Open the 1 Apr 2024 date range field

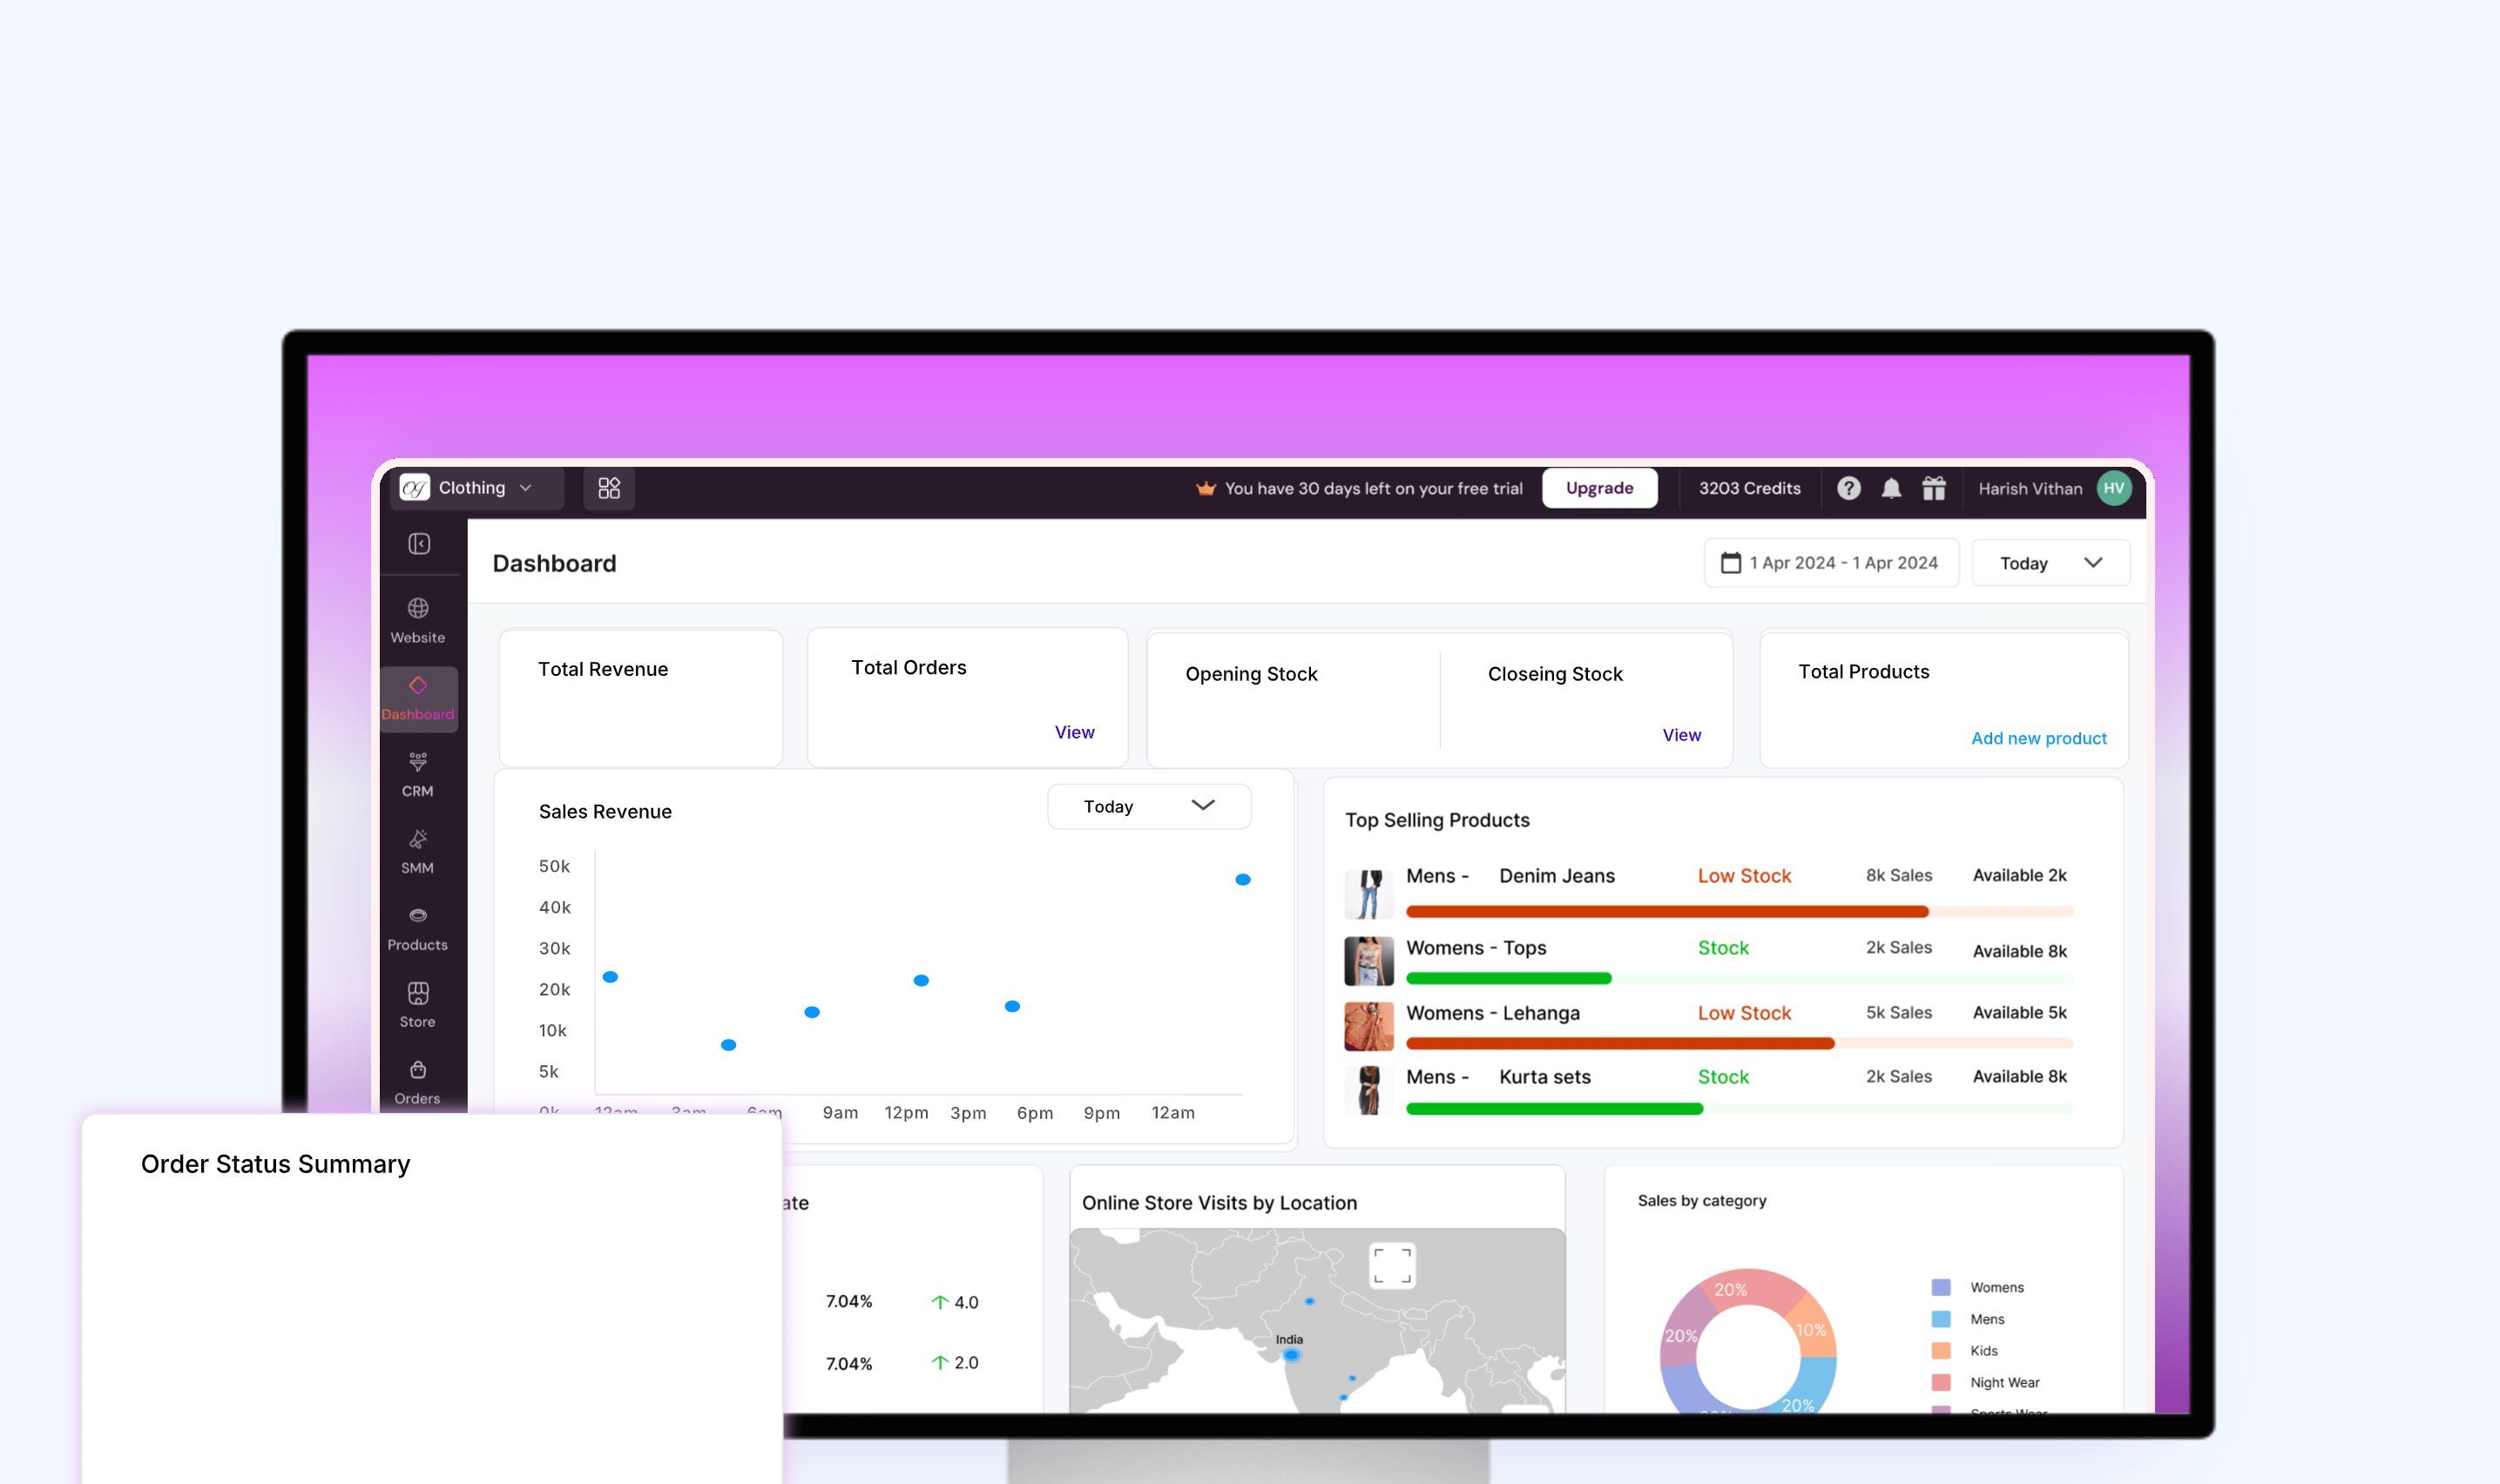(x=1831, y=563)
